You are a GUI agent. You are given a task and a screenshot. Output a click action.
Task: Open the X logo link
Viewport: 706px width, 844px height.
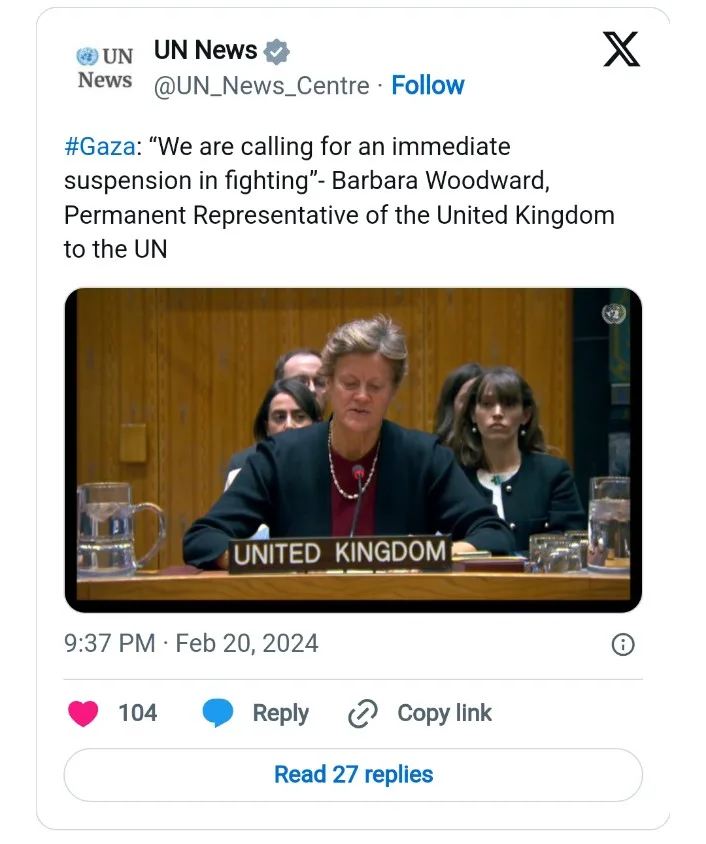click(621, 50)
